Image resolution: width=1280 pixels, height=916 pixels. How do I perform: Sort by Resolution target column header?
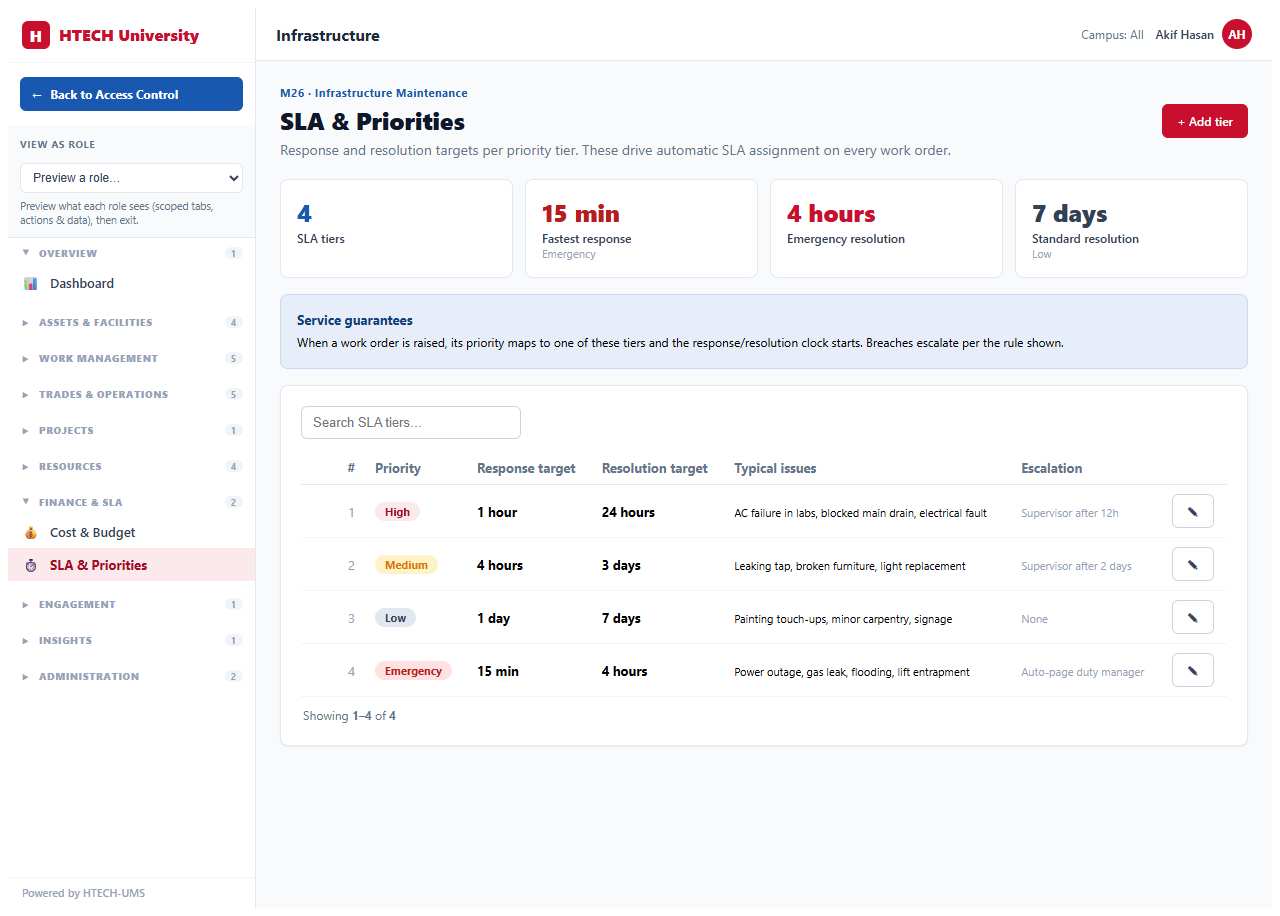click(x=655, y=468)
